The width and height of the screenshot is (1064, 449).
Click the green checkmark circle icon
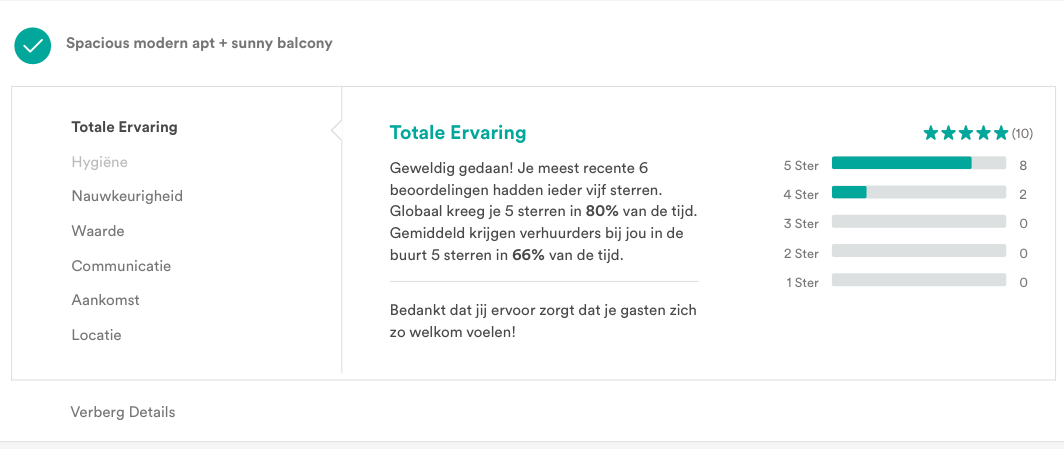tap(32, 45)
